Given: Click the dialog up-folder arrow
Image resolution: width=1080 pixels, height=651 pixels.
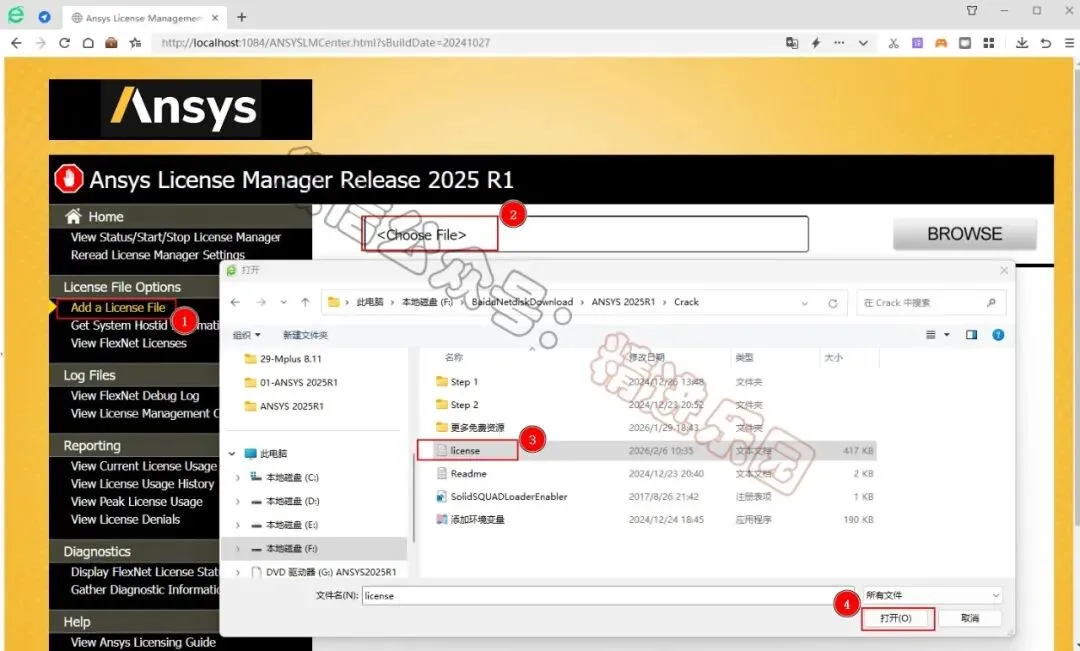Looking at the screenshot, I should click(x=305, y=302).
